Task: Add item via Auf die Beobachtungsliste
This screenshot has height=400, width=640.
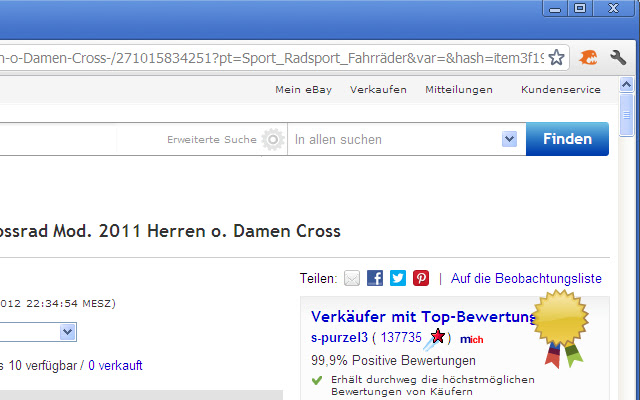Action: (x=526, y=278)
